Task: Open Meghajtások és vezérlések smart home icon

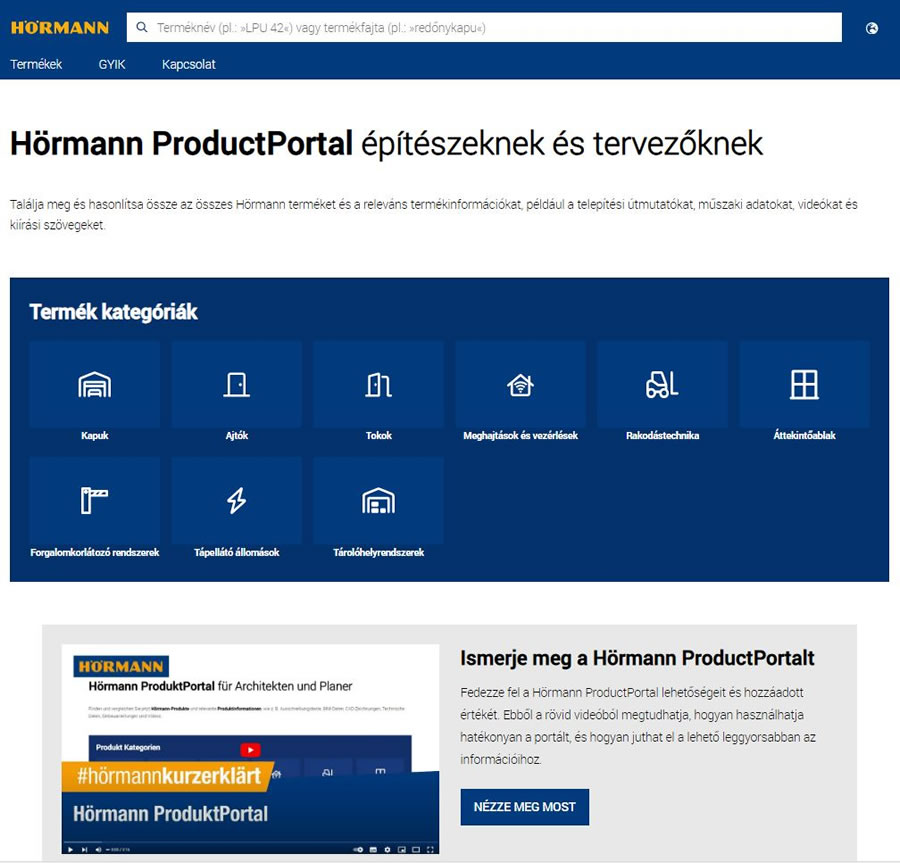Action: click(521, 384)
